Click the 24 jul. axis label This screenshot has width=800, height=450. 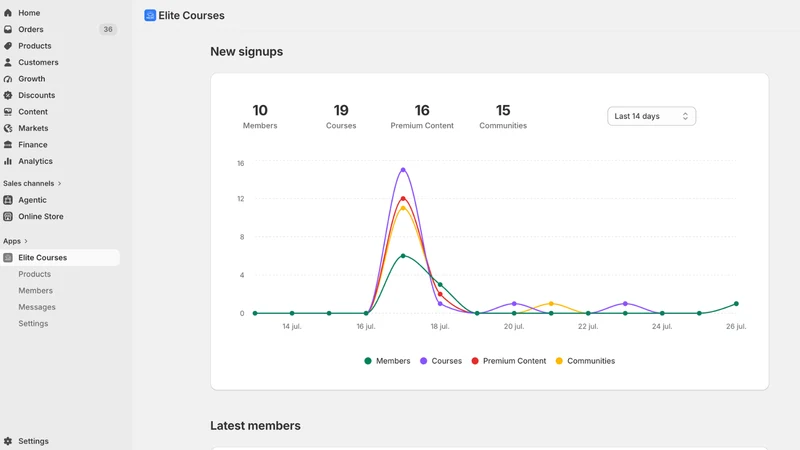click(x=662, y=327)
